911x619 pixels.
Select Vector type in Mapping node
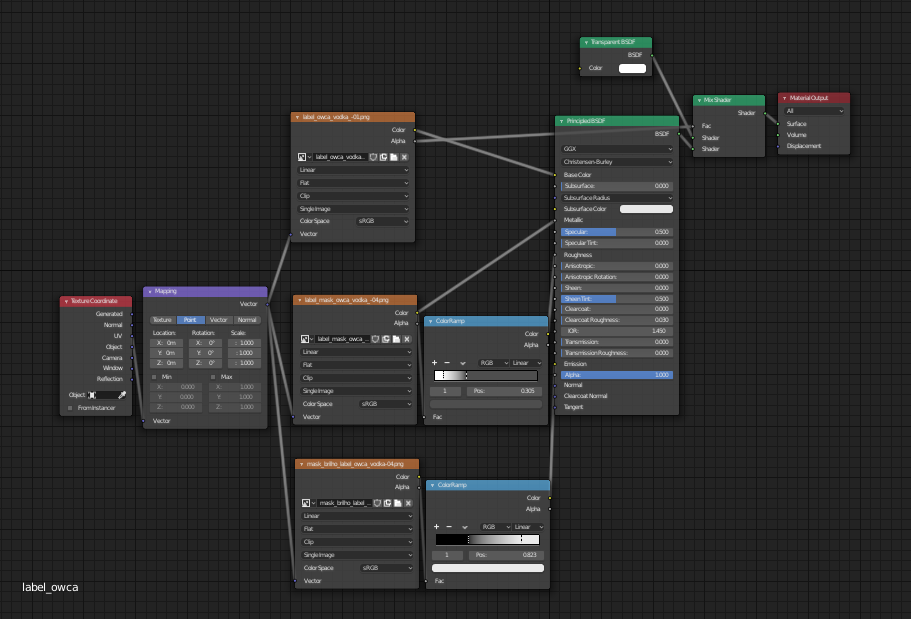pos(218,320)
